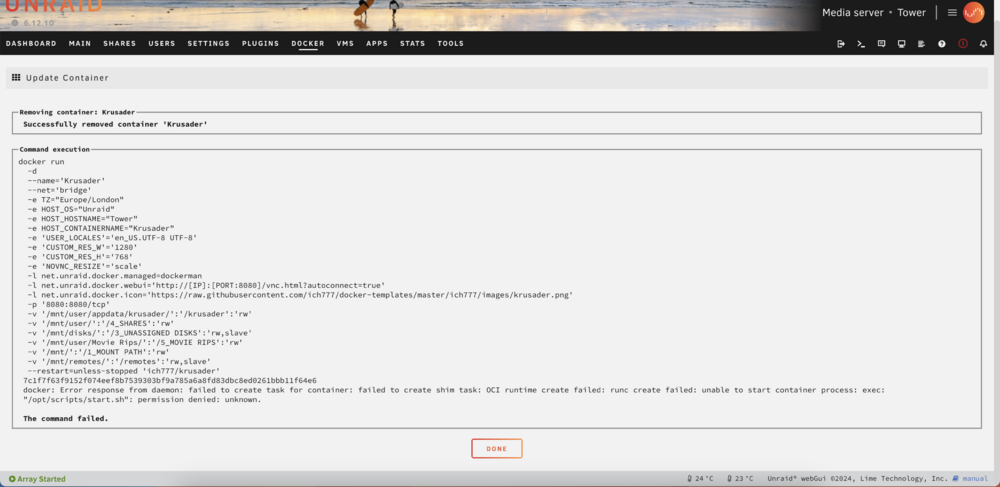Click the 'docker run' command line

click(41, 162)
